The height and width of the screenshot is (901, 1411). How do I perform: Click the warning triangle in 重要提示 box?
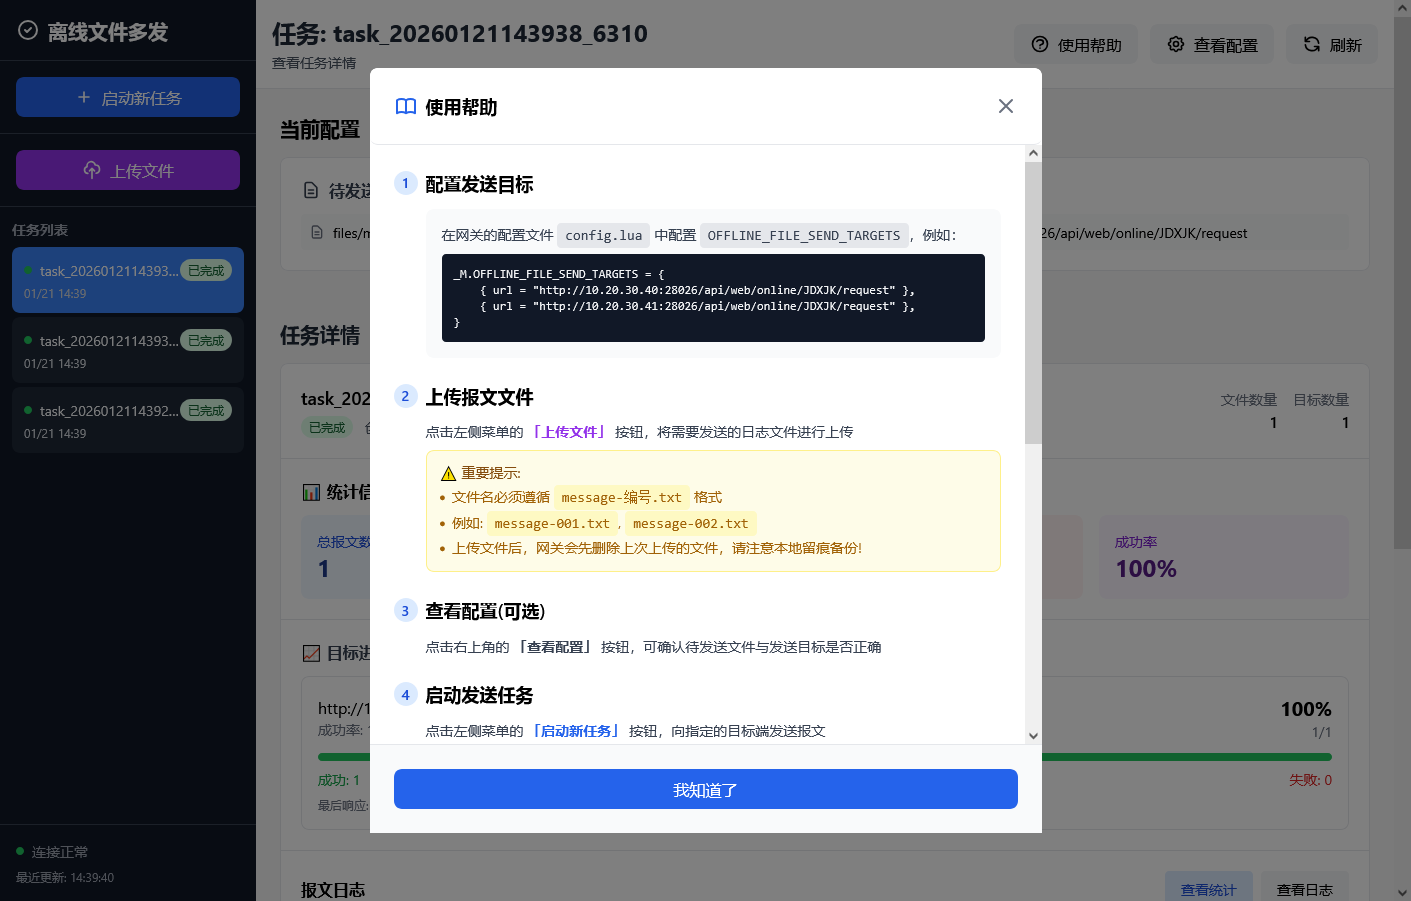coord(449,472)
